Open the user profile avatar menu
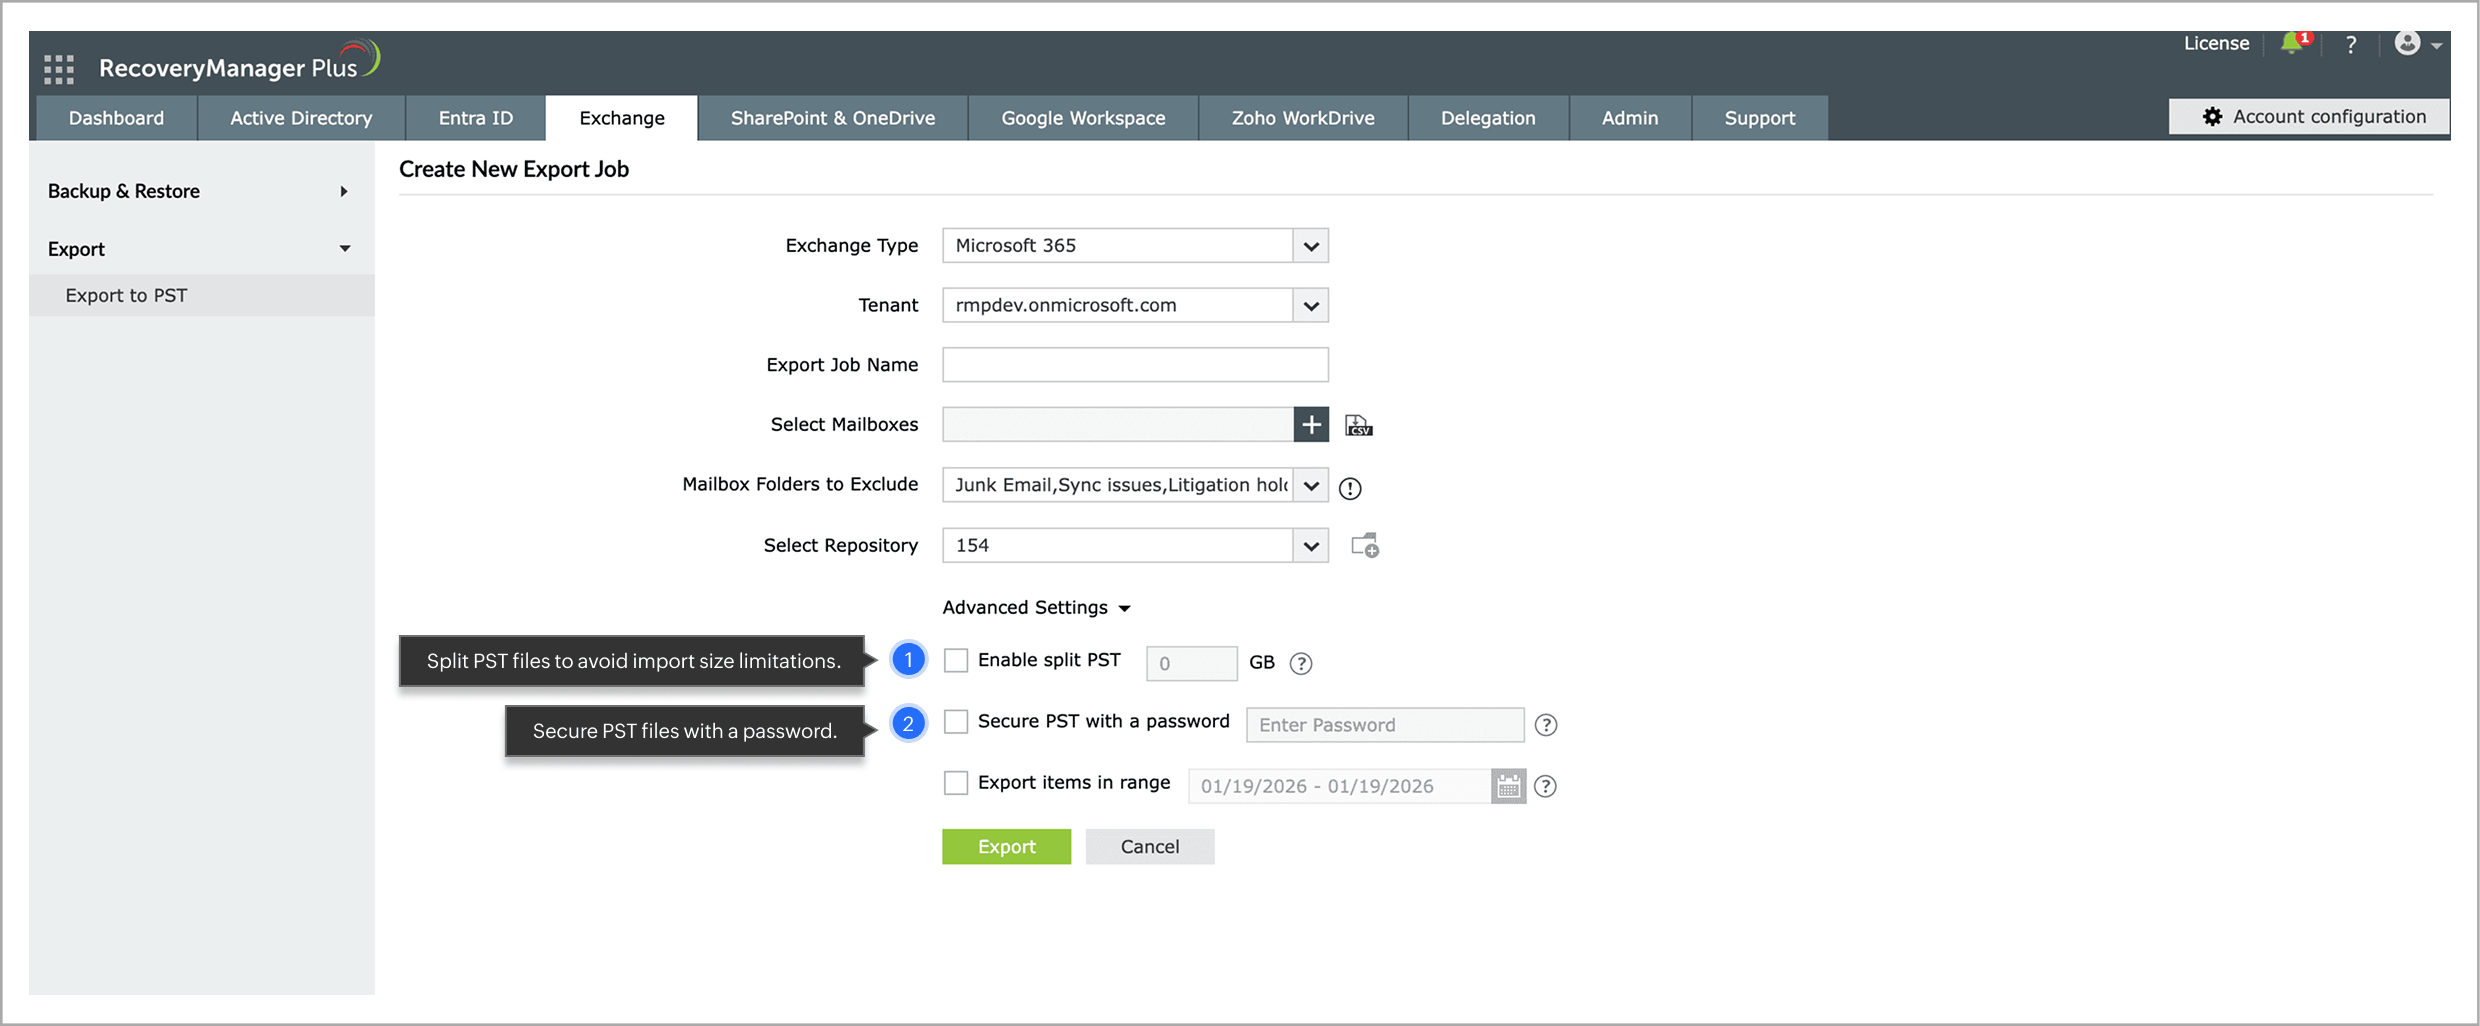 (2418, 44)
